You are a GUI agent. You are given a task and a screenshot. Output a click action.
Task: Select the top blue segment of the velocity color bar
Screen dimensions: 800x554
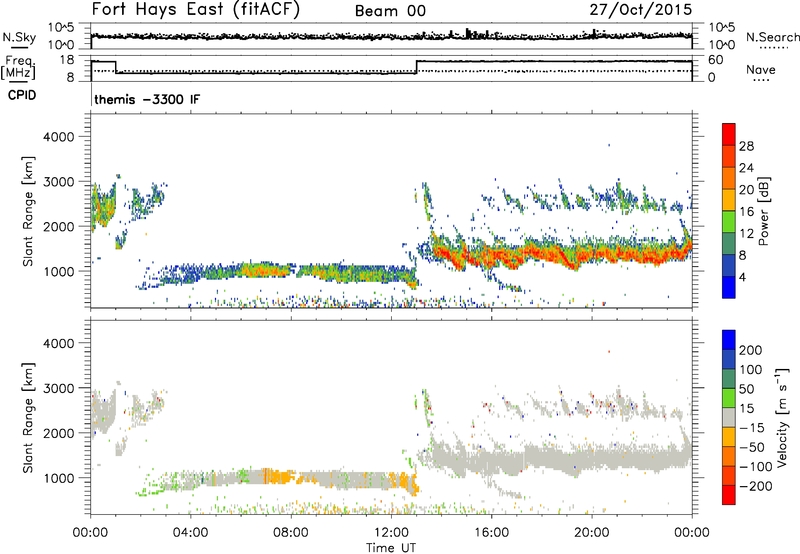pyautogui.click(x=729, y=340)
